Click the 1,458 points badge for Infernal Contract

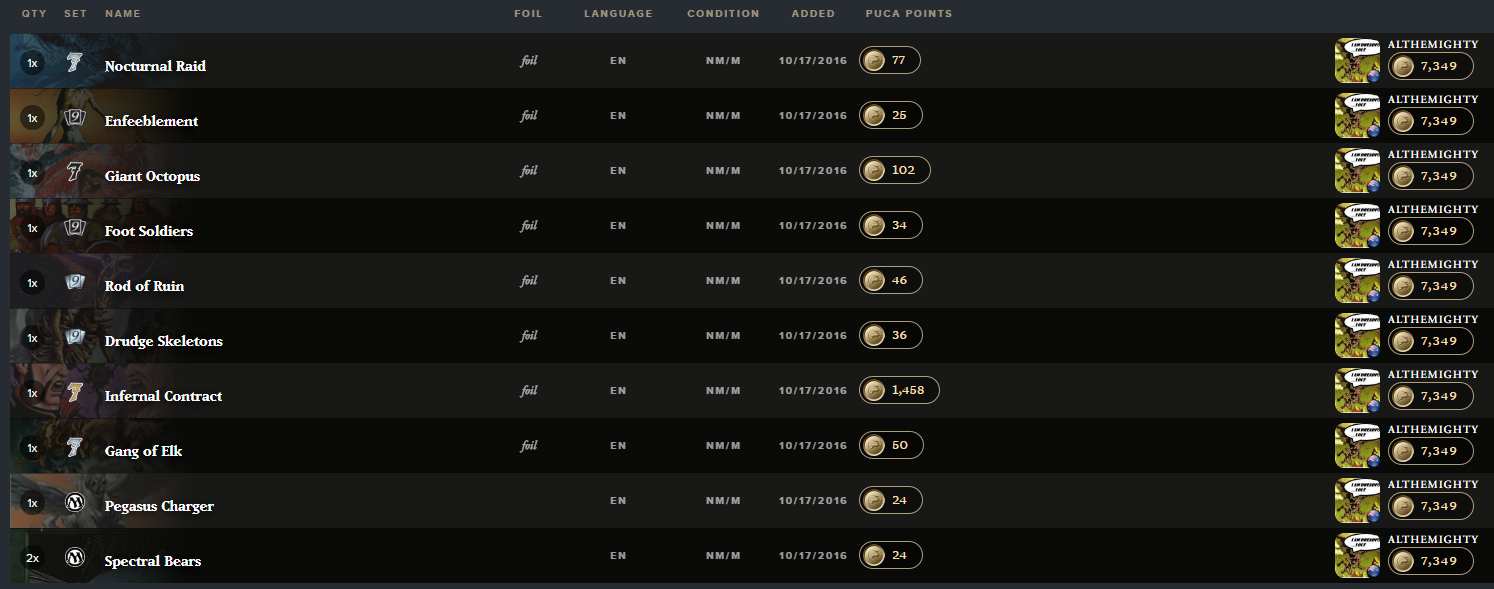pyautogui.click(x=899, y=390)
